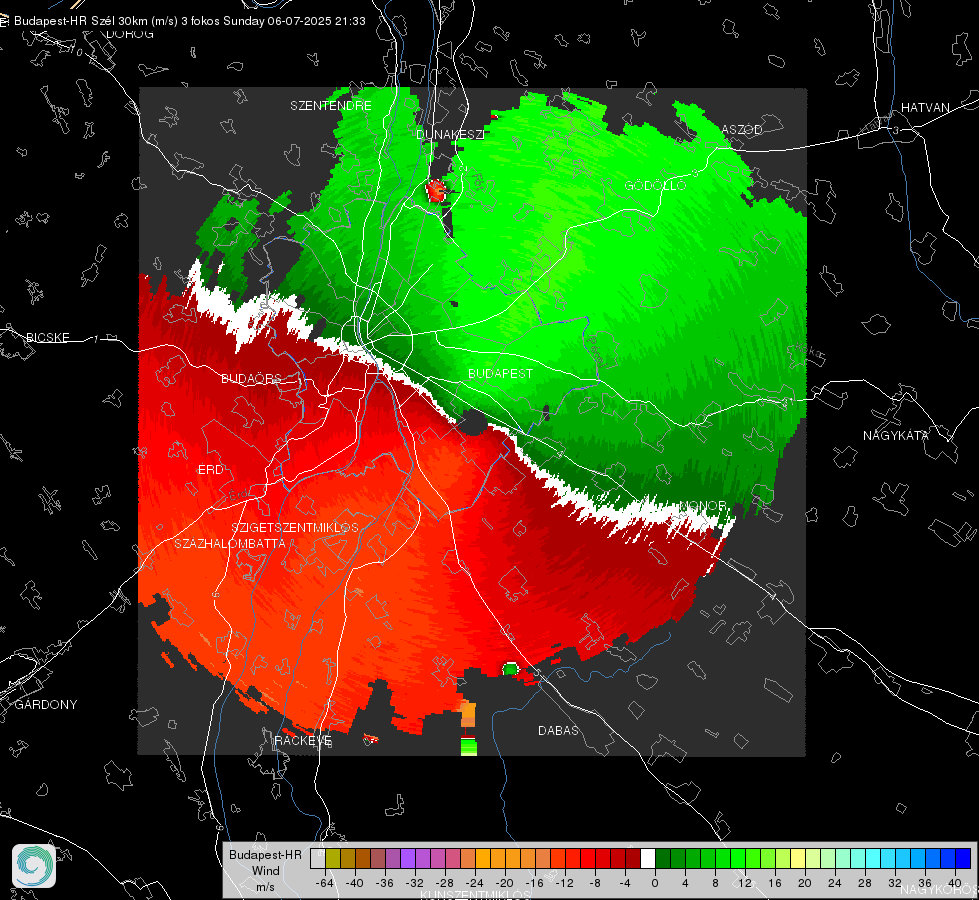Click the GÁRDONY town label

click(x=46, y=705)
